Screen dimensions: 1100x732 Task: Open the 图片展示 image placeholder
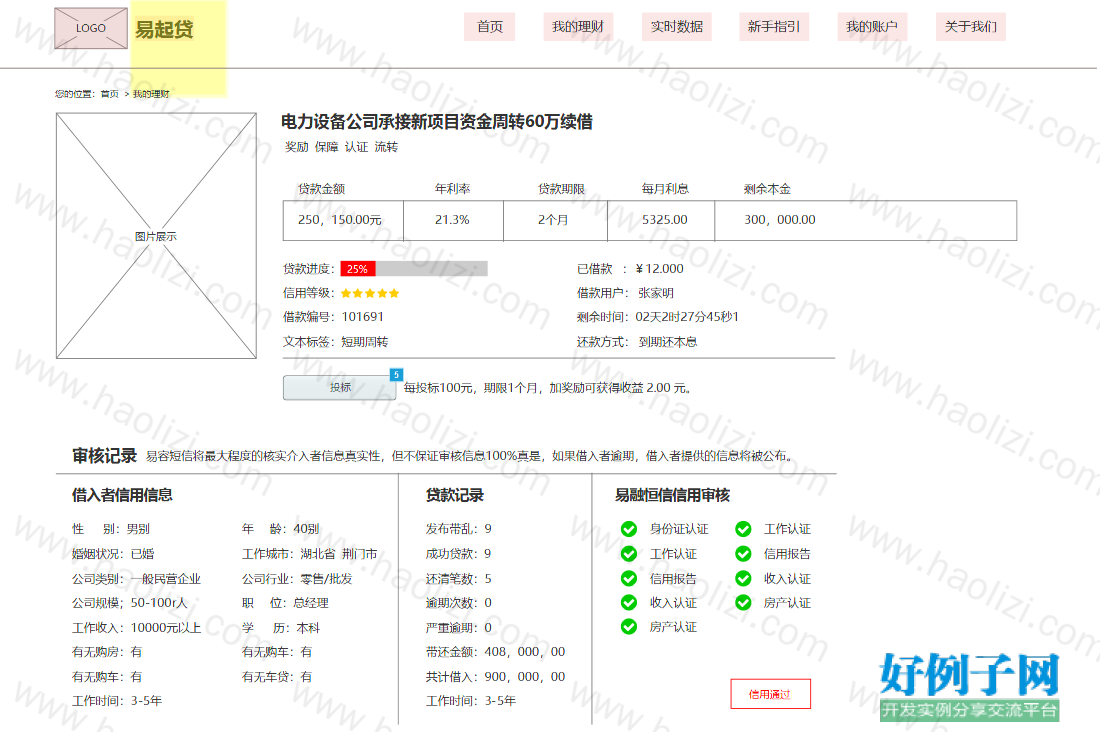click(156, 236)
